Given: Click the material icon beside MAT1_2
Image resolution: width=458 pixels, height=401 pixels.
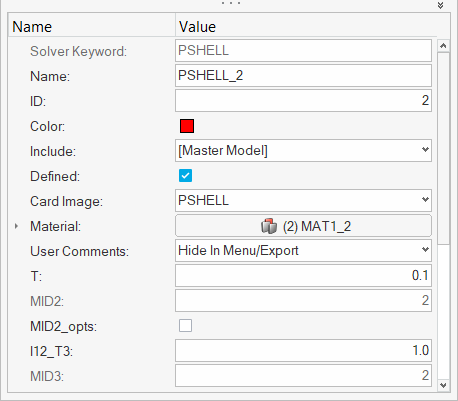Looking at the screenshot, I should pyautogui.click(x=269, y=226).
